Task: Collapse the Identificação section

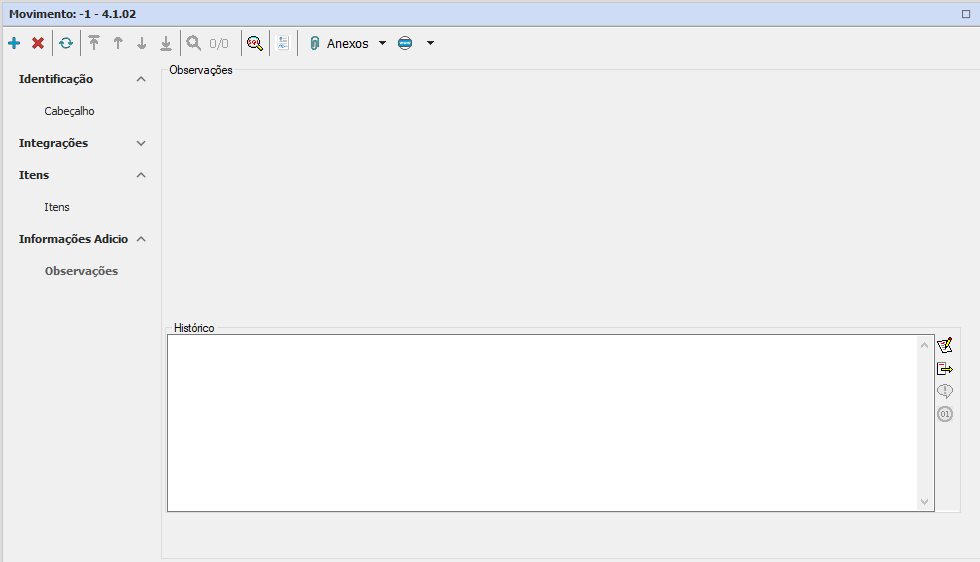Action: tap(141, 79)
